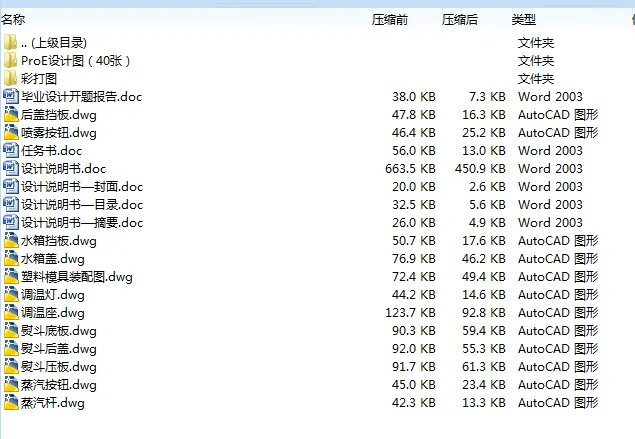Screen dimensions: 635x439
Task: Select file name 设计说明书—摘要.doc
Action: tap(82, 223)
